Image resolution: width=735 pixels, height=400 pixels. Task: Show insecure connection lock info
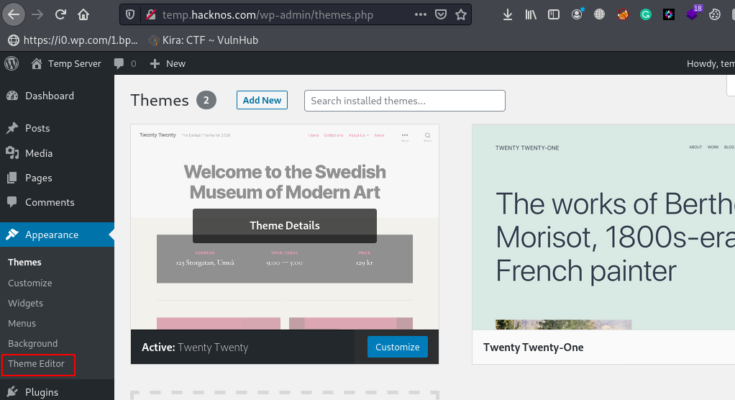151,15
